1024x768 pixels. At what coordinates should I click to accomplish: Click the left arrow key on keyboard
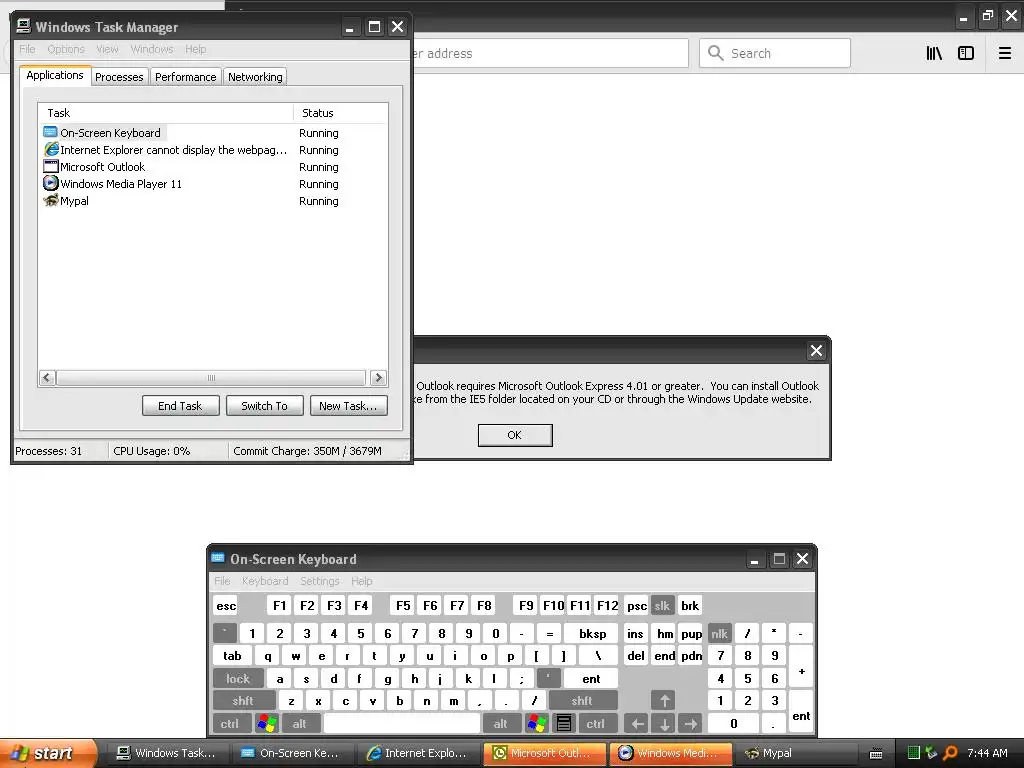tap(637, 724)
